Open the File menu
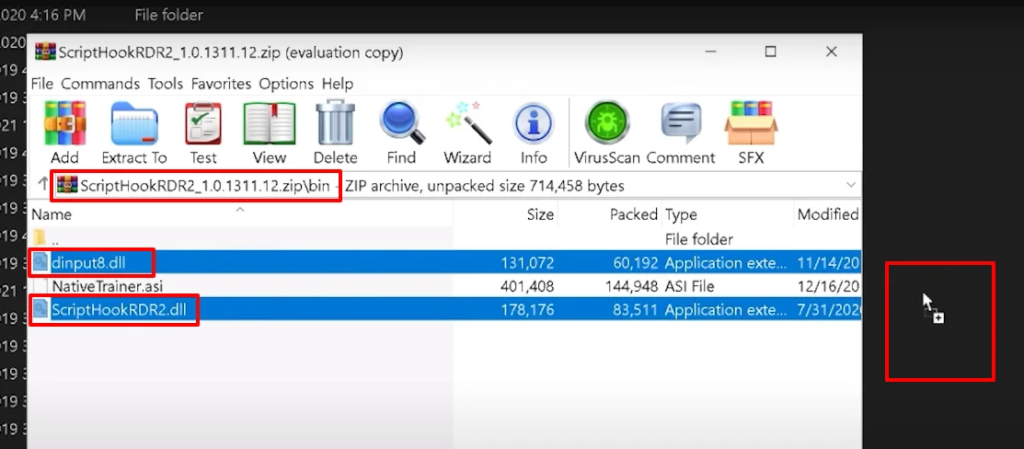Viewport: 1024px width, 449px height. pyautogui.click(x=42, y=84)
